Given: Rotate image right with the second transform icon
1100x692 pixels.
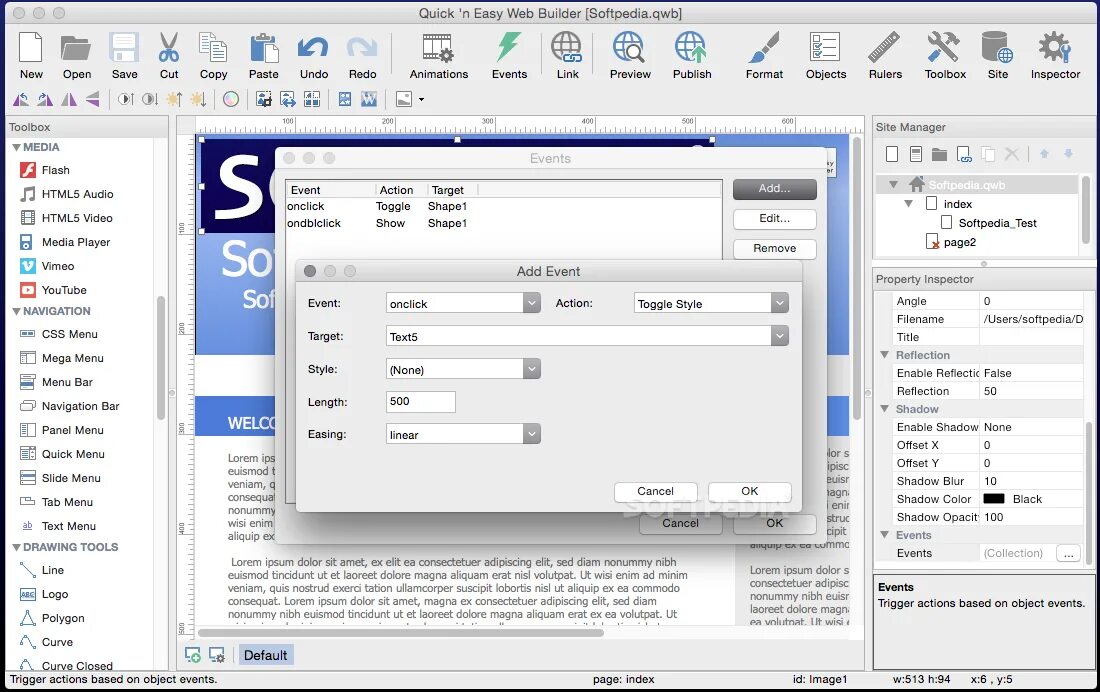Looking at the screenshot, I should (45, 100).
